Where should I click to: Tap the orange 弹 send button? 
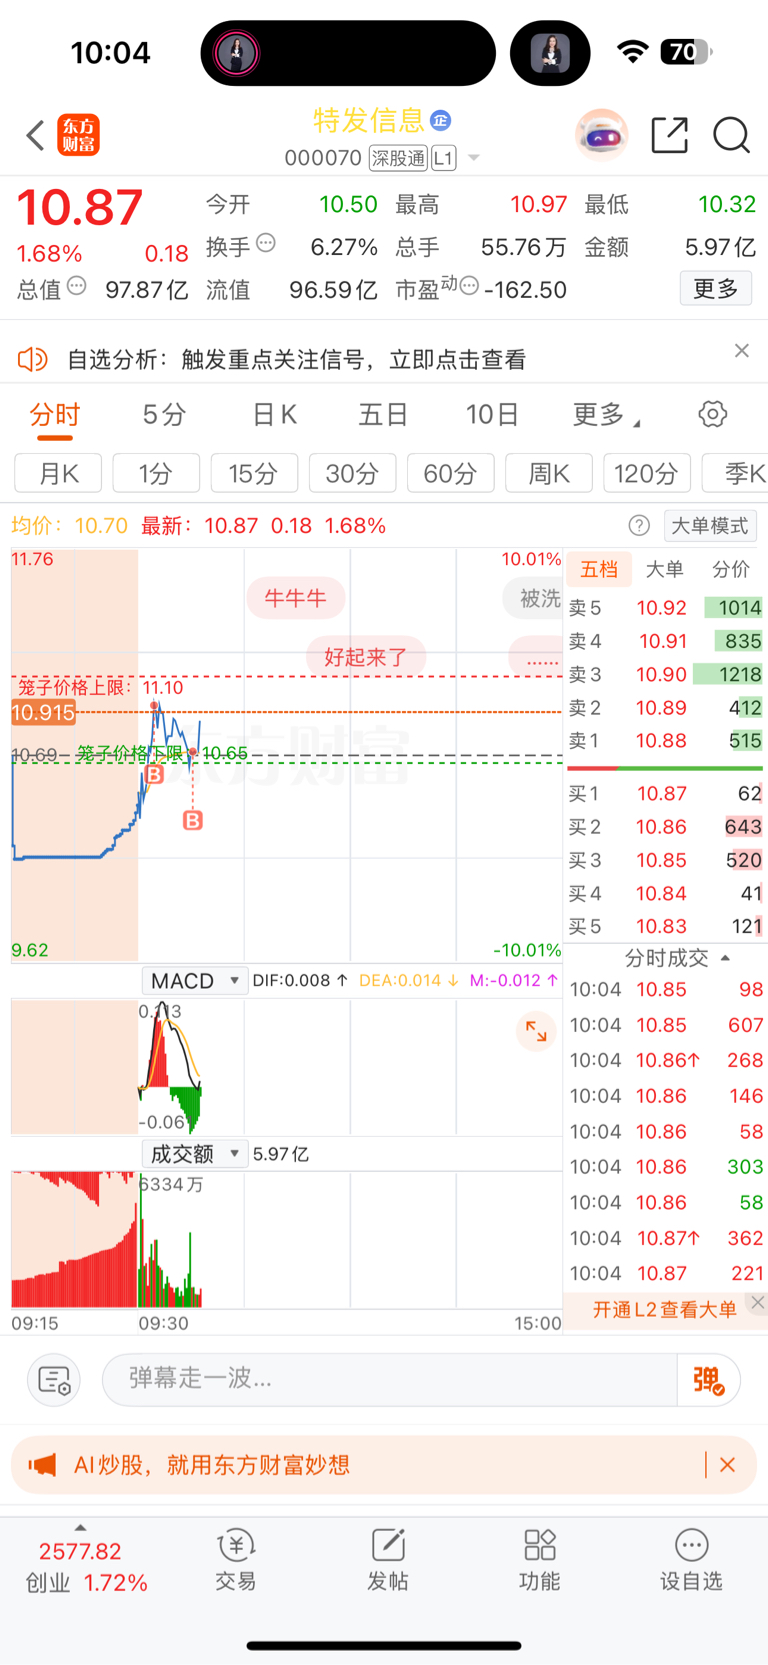pyautogui.click(x=708, y=1380)
